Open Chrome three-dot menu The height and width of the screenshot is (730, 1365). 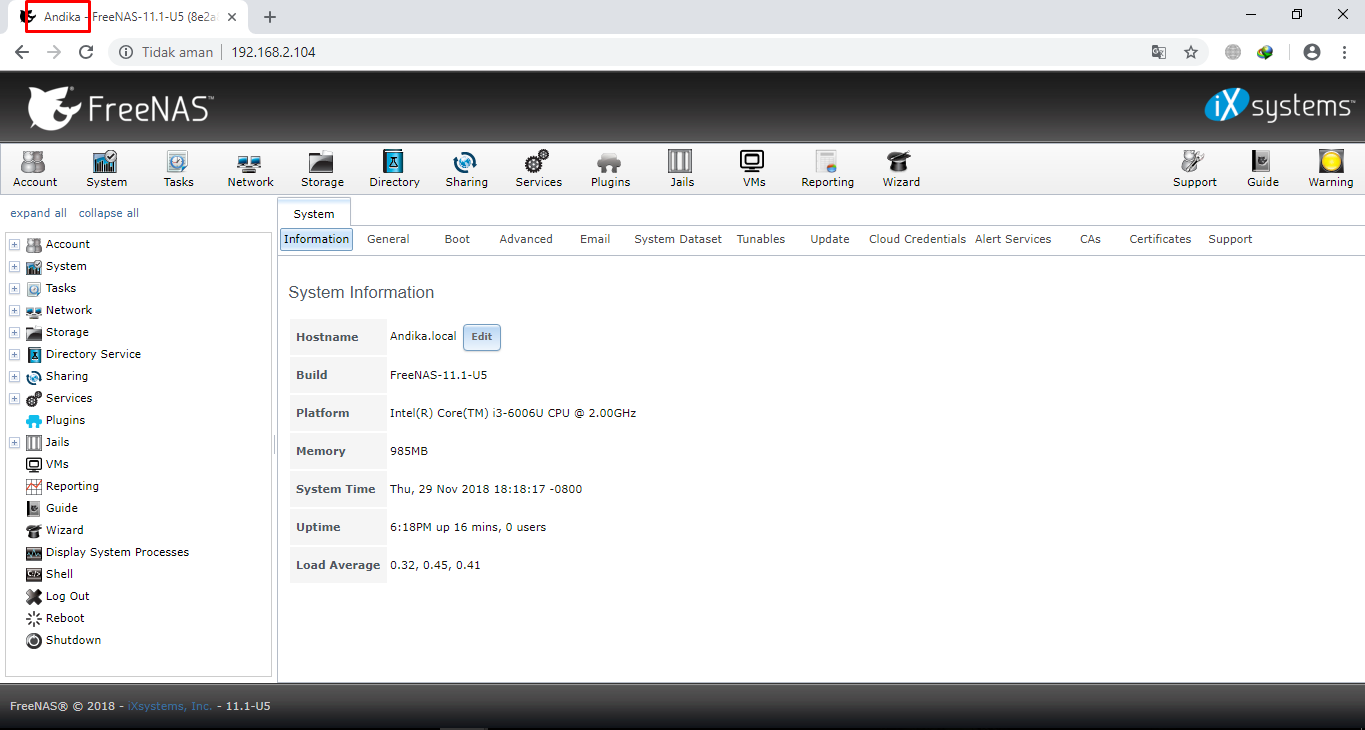(x=1342, y=52)
